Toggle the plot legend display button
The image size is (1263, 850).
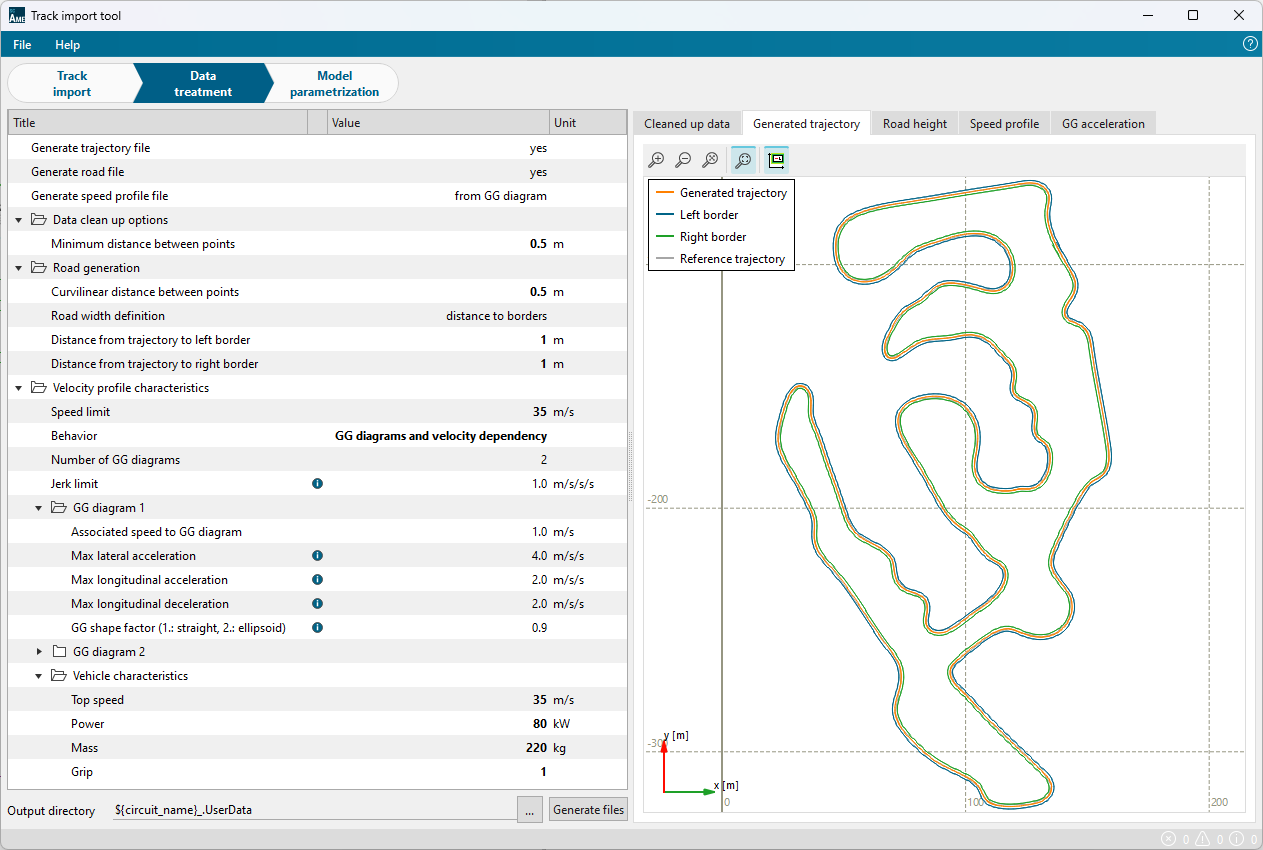(x=776, y=159)
